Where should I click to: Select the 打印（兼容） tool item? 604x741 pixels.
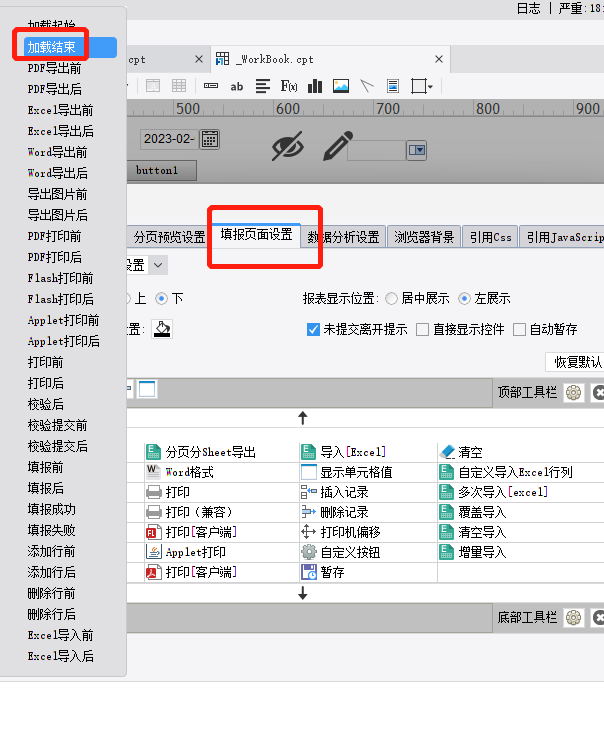pyautogui.click(x=189, y=512)
